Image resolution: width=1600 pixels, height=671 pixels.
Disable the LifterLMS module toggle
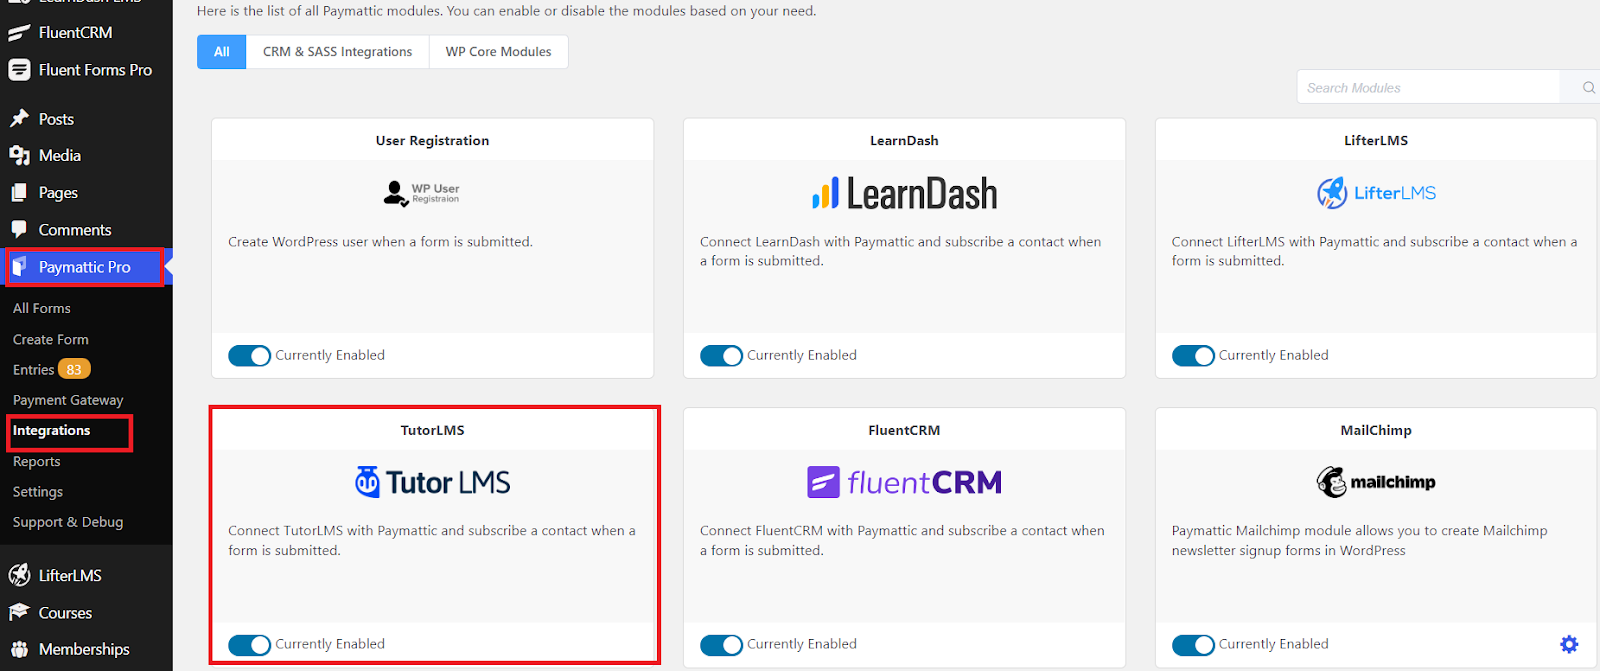1193,356
